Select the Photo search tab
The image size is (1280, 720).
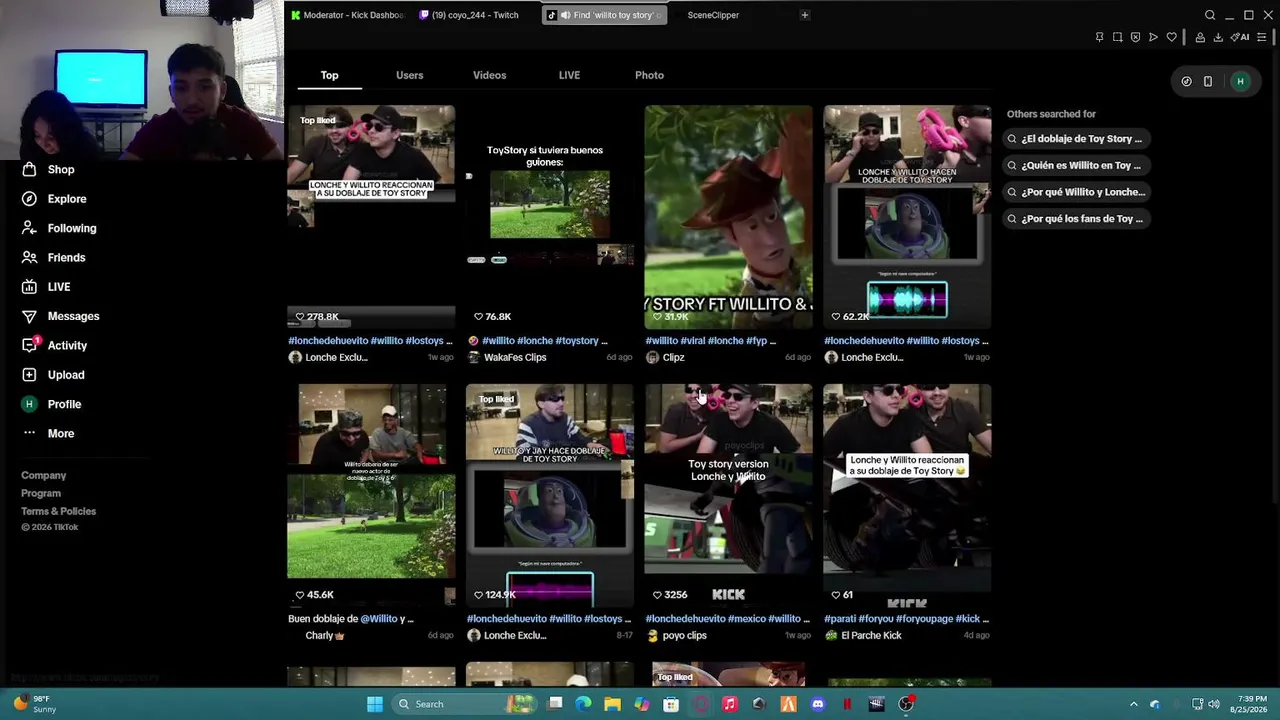(649, 75)
